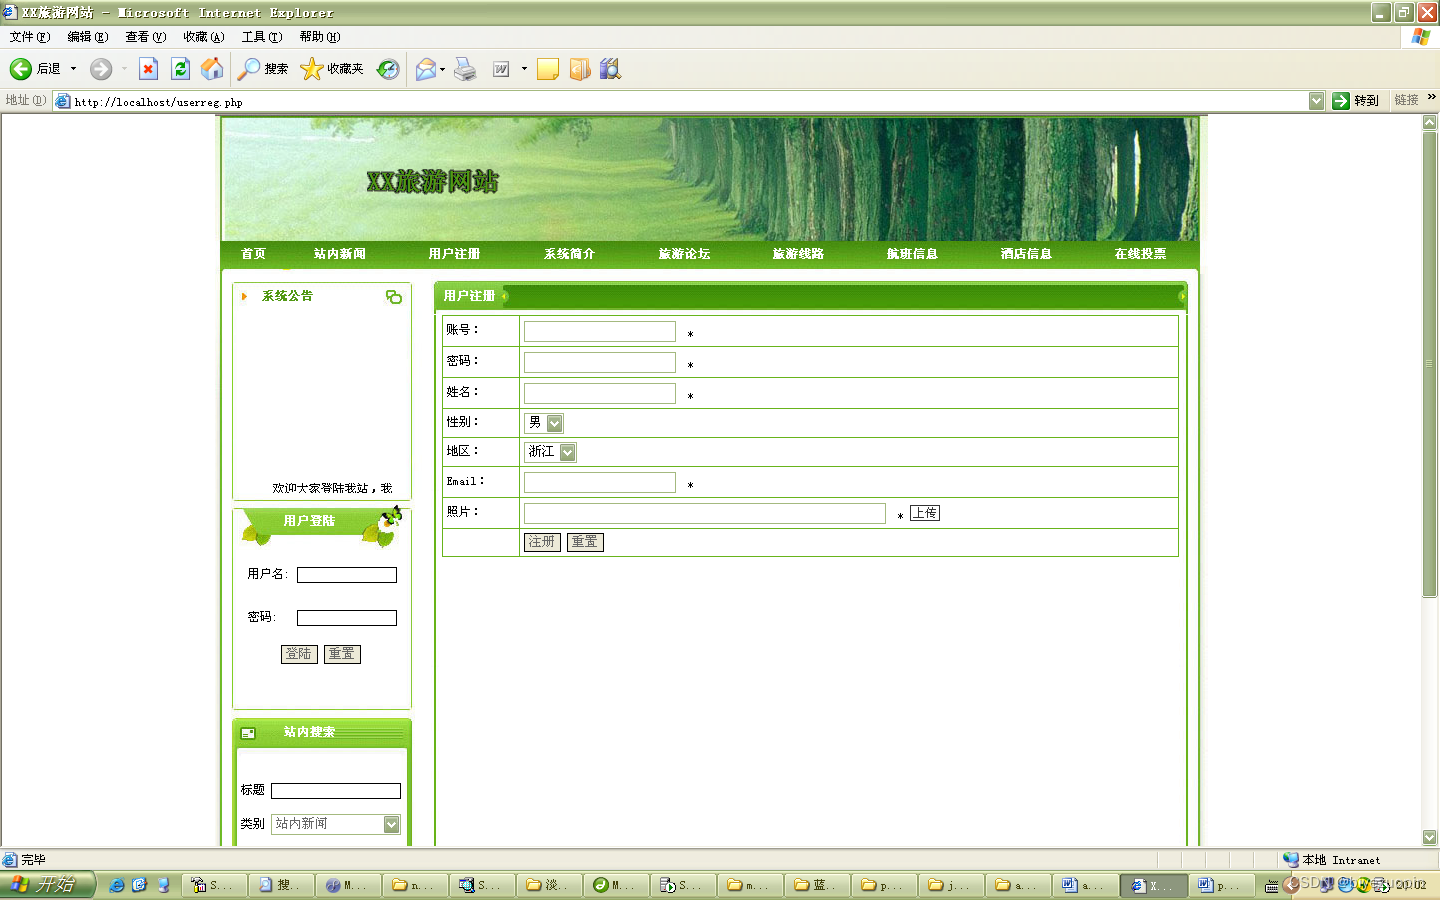Click the 照片 photo path field
This screenshot has width=1440, height=900.
coord(705,513)
